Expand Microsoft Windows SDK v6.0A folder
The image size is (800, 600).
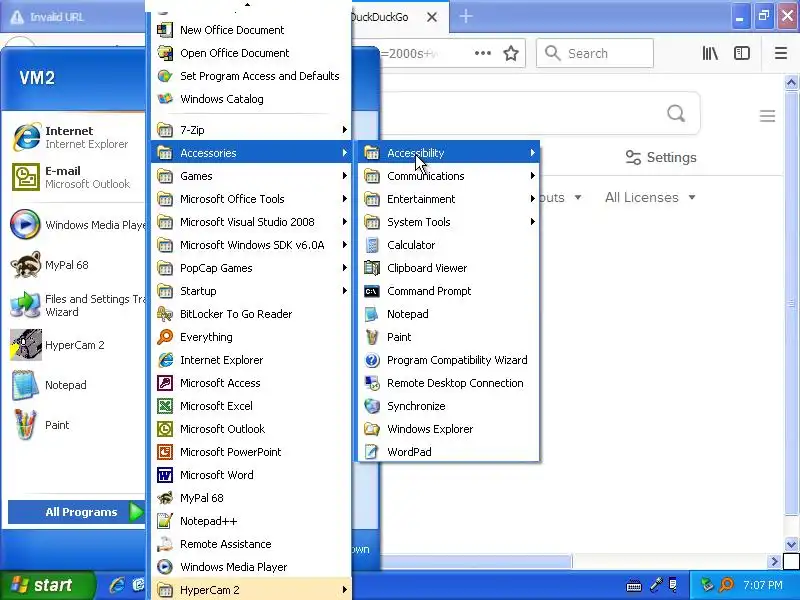click(x=251, y=245)
